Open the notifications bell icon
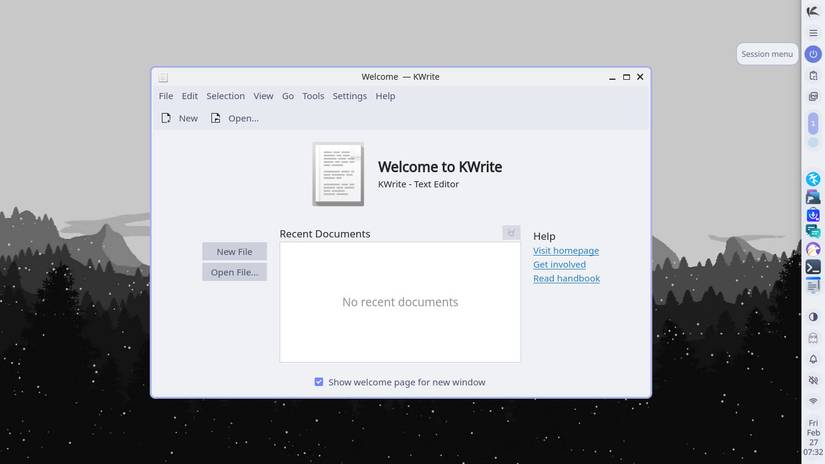The width and height of the screenshot is (825, 464). tap(813, 359)
